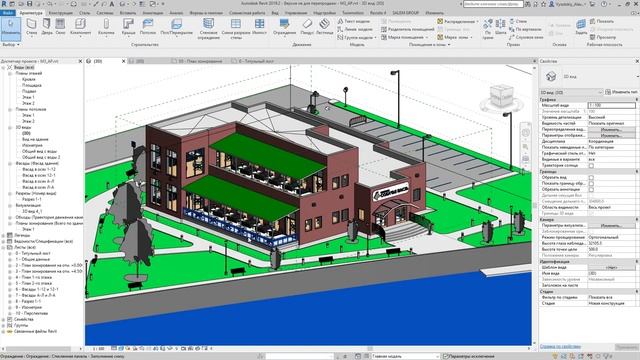
Task: Click the view template <Нет> button
Action: pos(611,267)
